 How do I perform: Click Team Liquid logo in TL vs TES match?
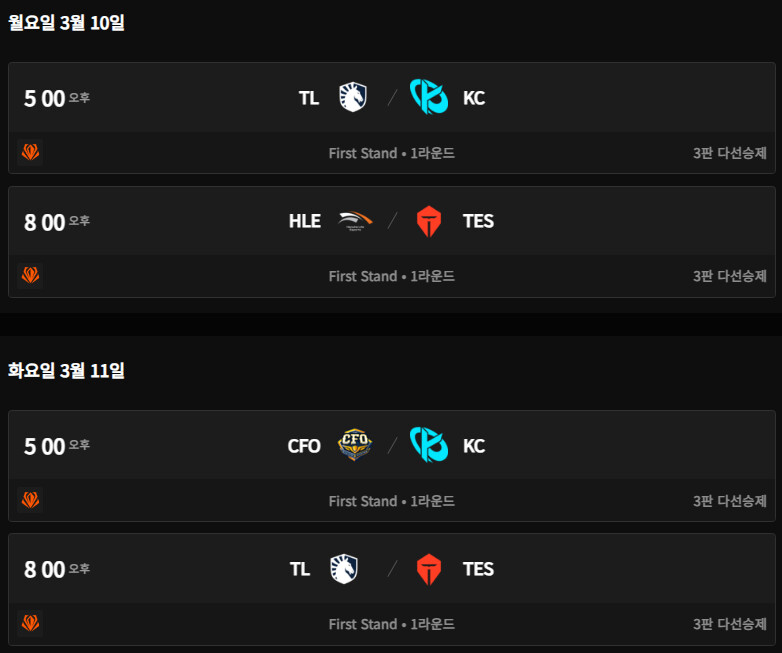344,569
